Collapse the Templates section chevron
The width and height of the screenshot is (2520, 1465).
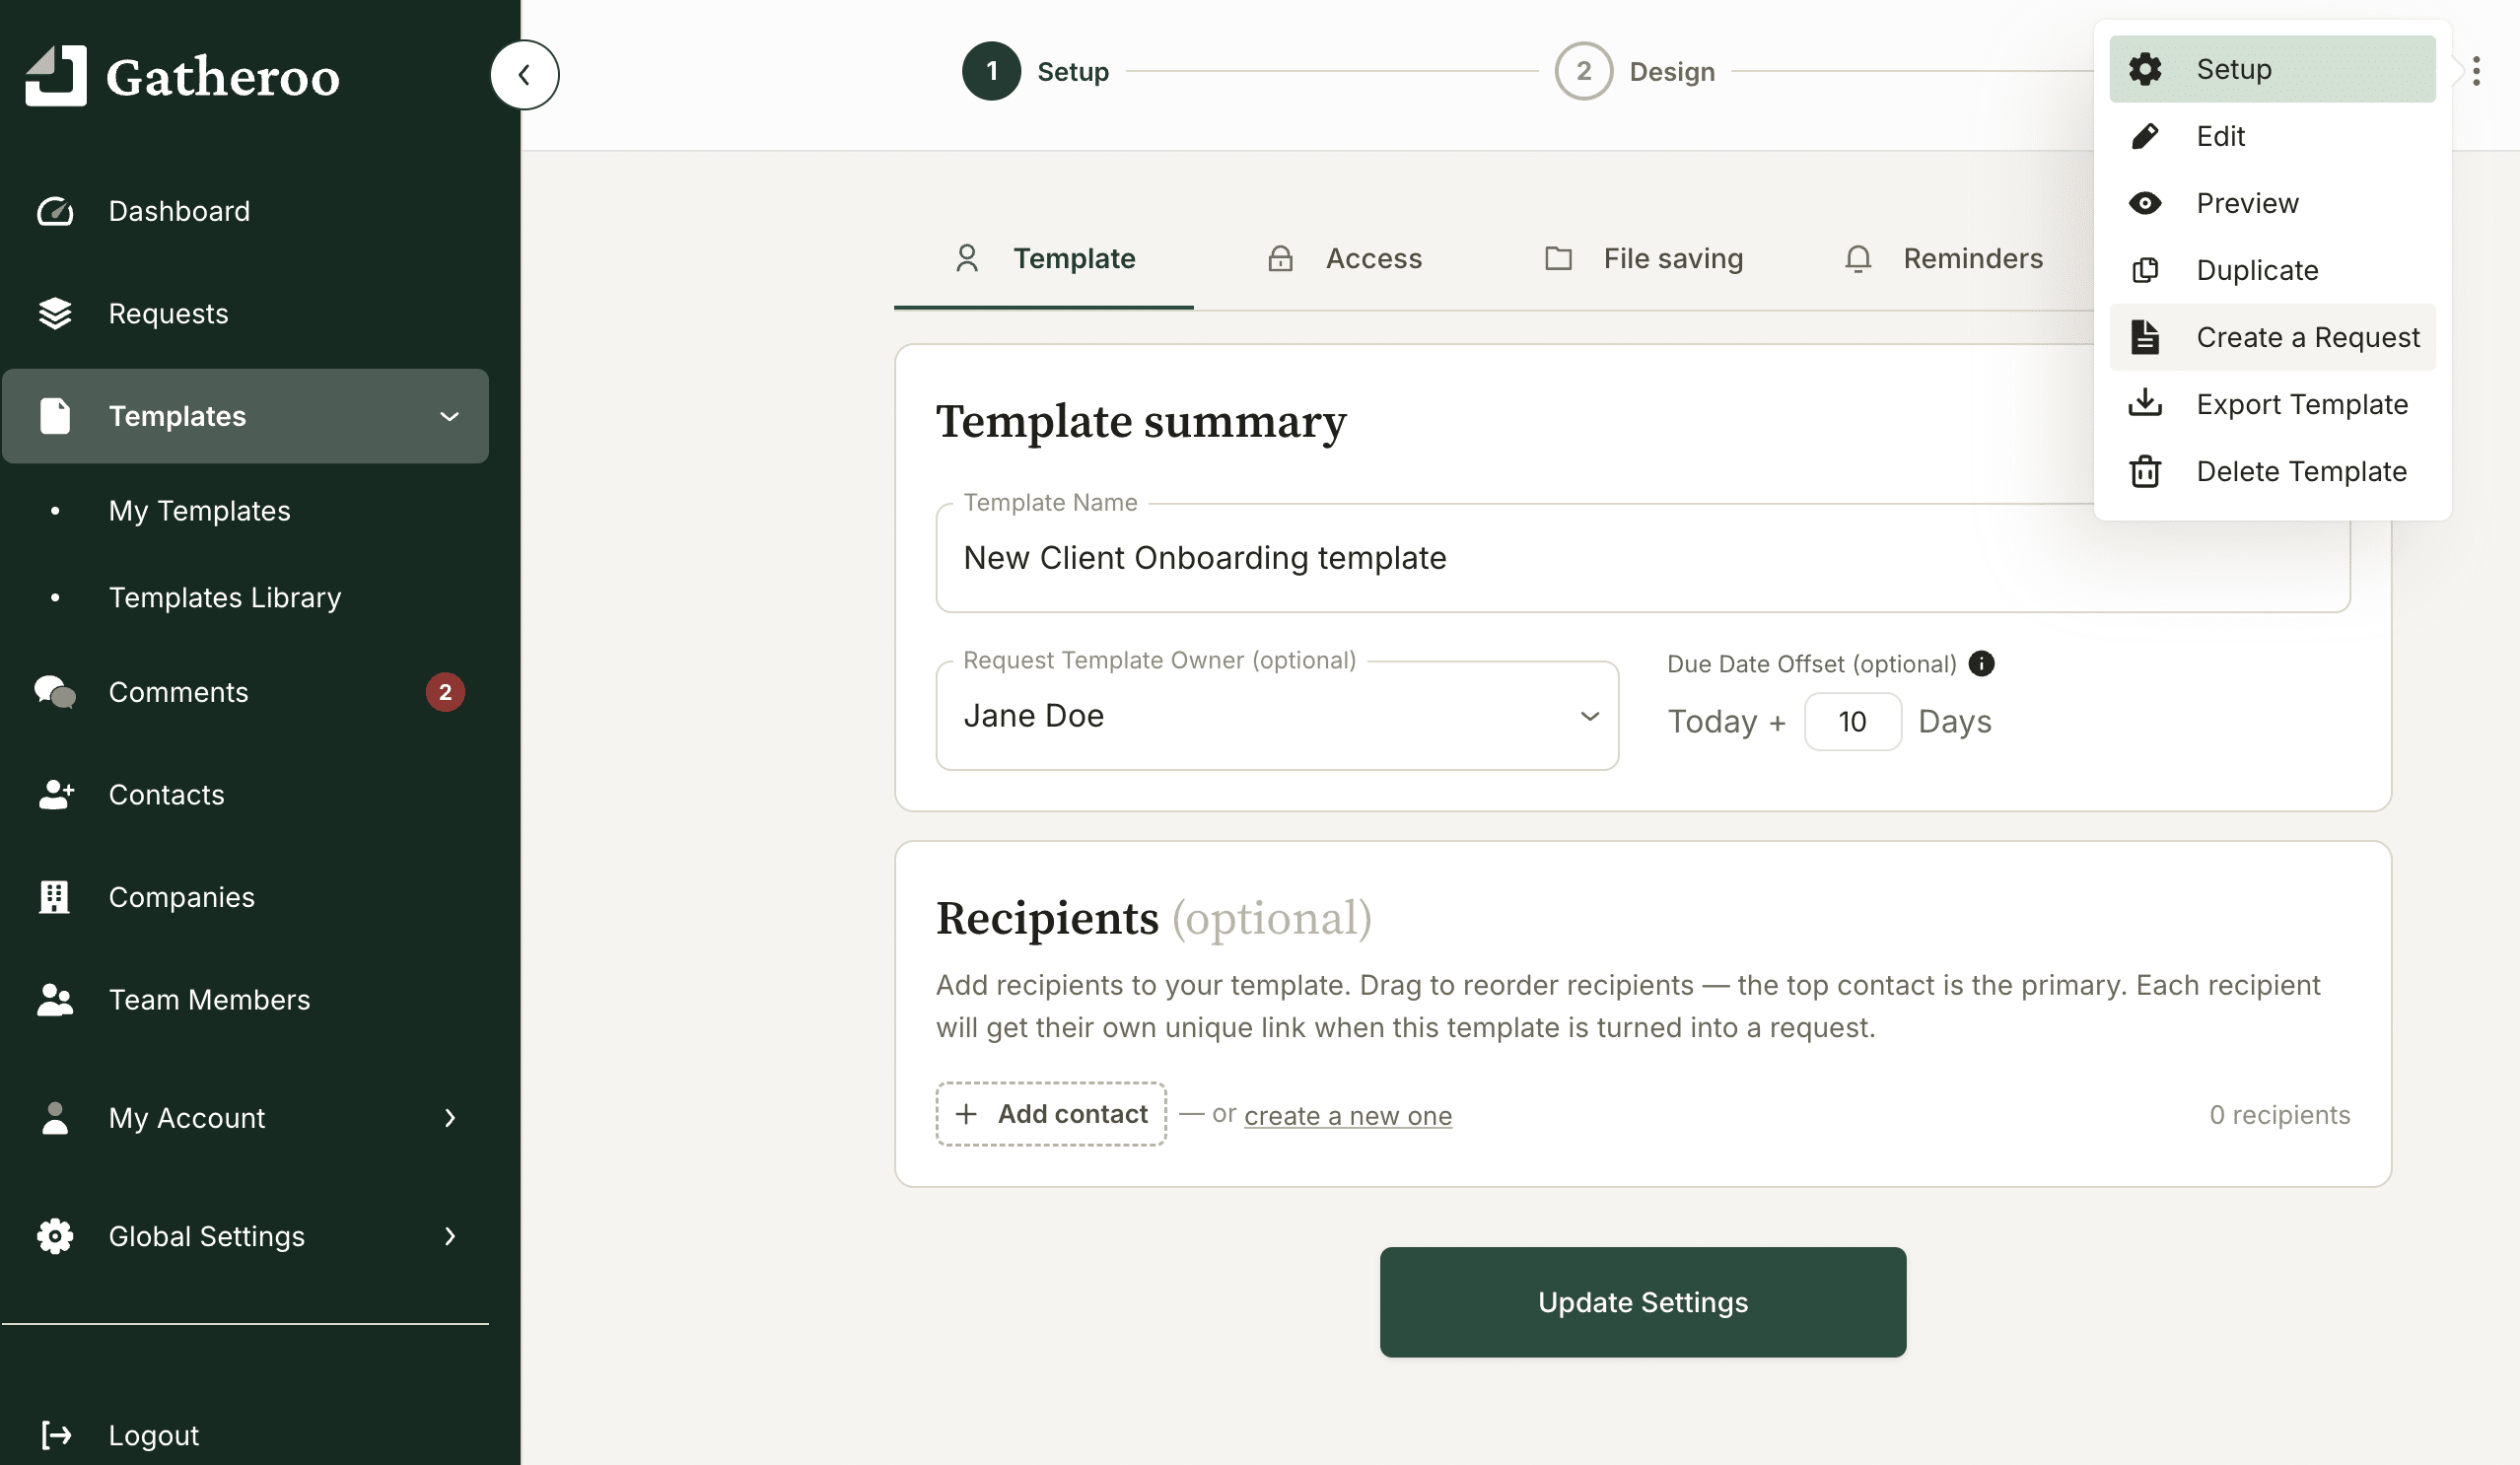tap(450, 417)
